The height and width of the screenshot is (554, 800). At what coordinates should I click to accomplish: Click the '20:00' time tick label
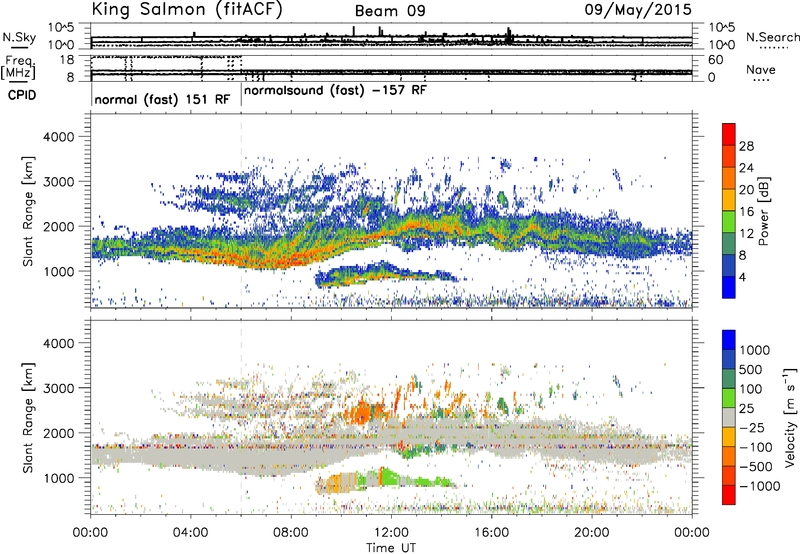tap(592, 533)
